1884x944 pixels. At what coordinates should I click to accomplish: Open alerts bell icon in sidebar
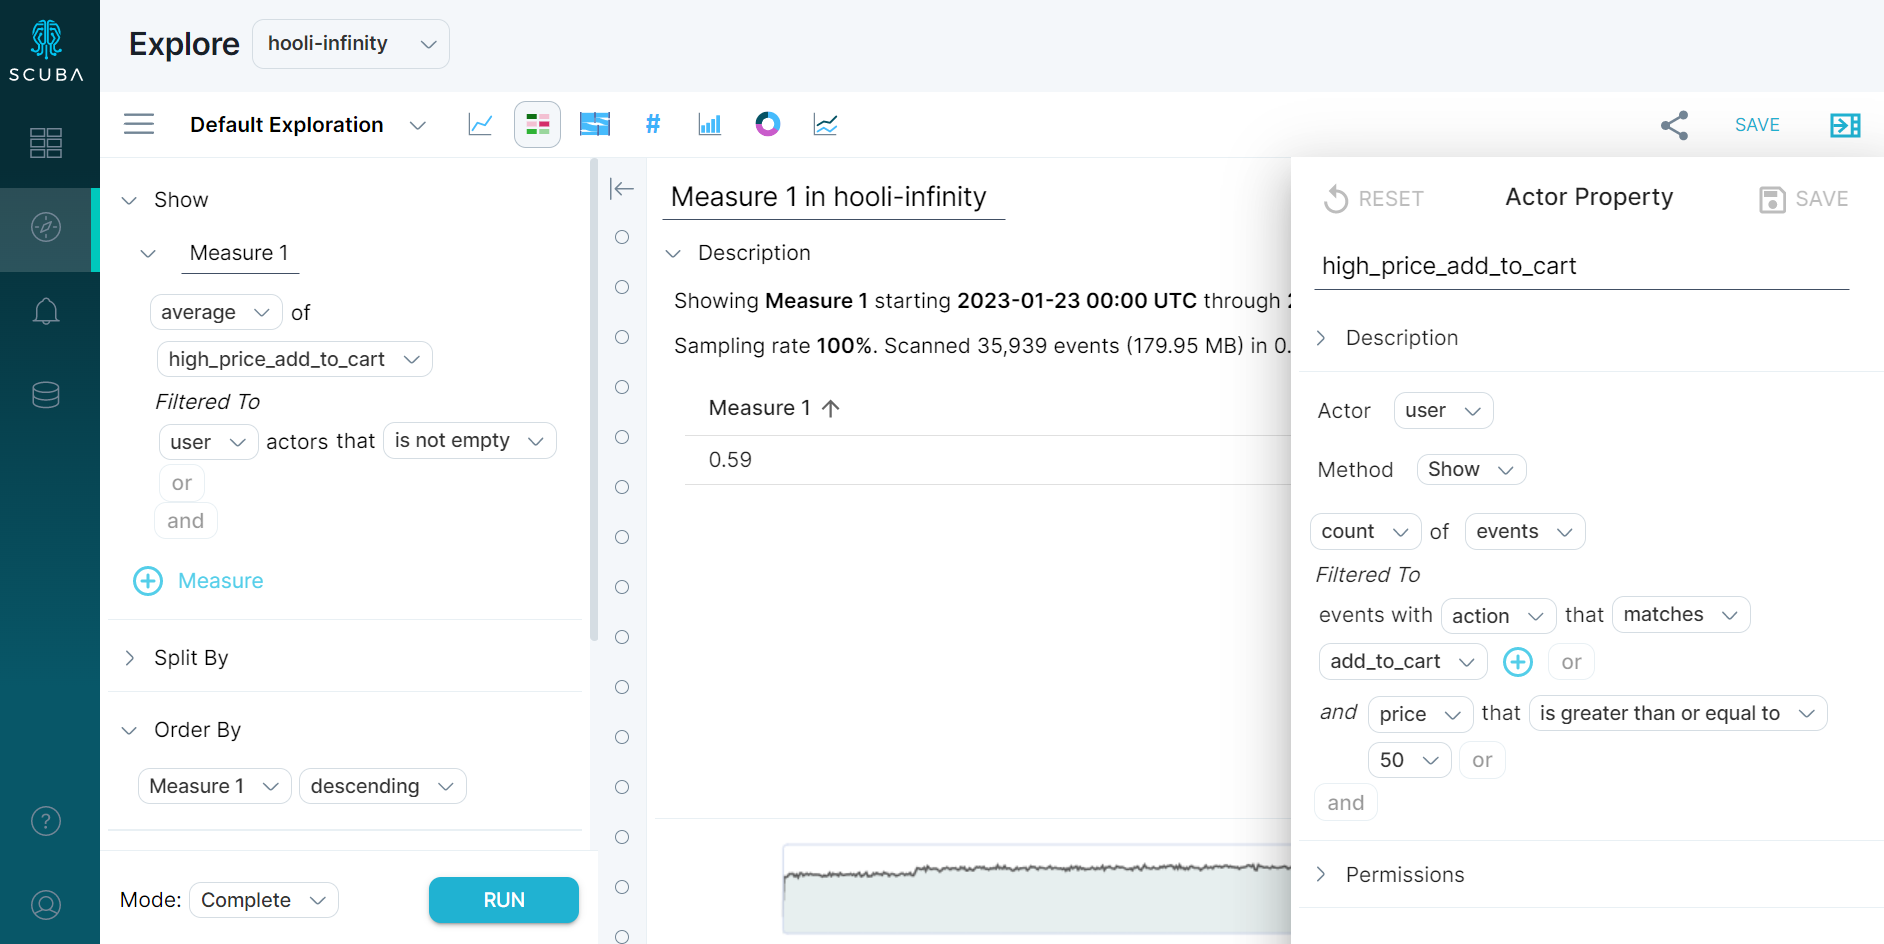click(x=46, y=311)
